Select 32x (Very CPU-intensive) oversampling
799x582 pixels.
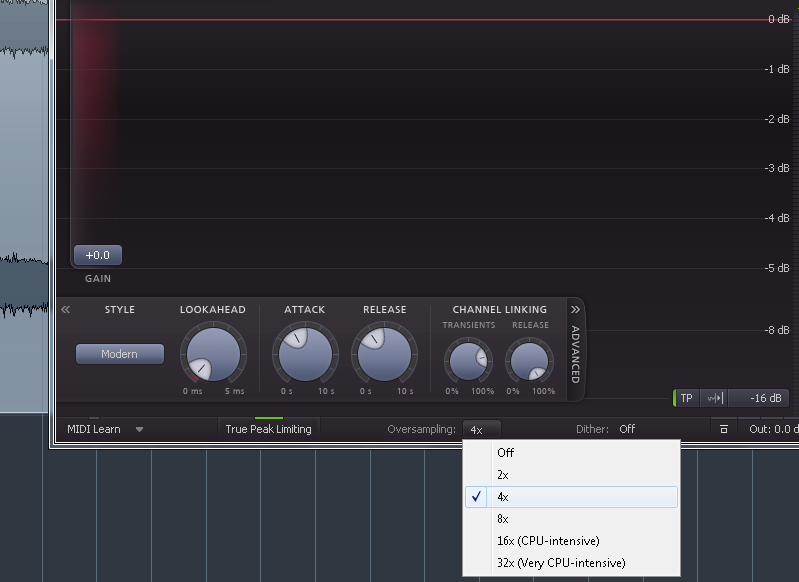click(560, 563)
